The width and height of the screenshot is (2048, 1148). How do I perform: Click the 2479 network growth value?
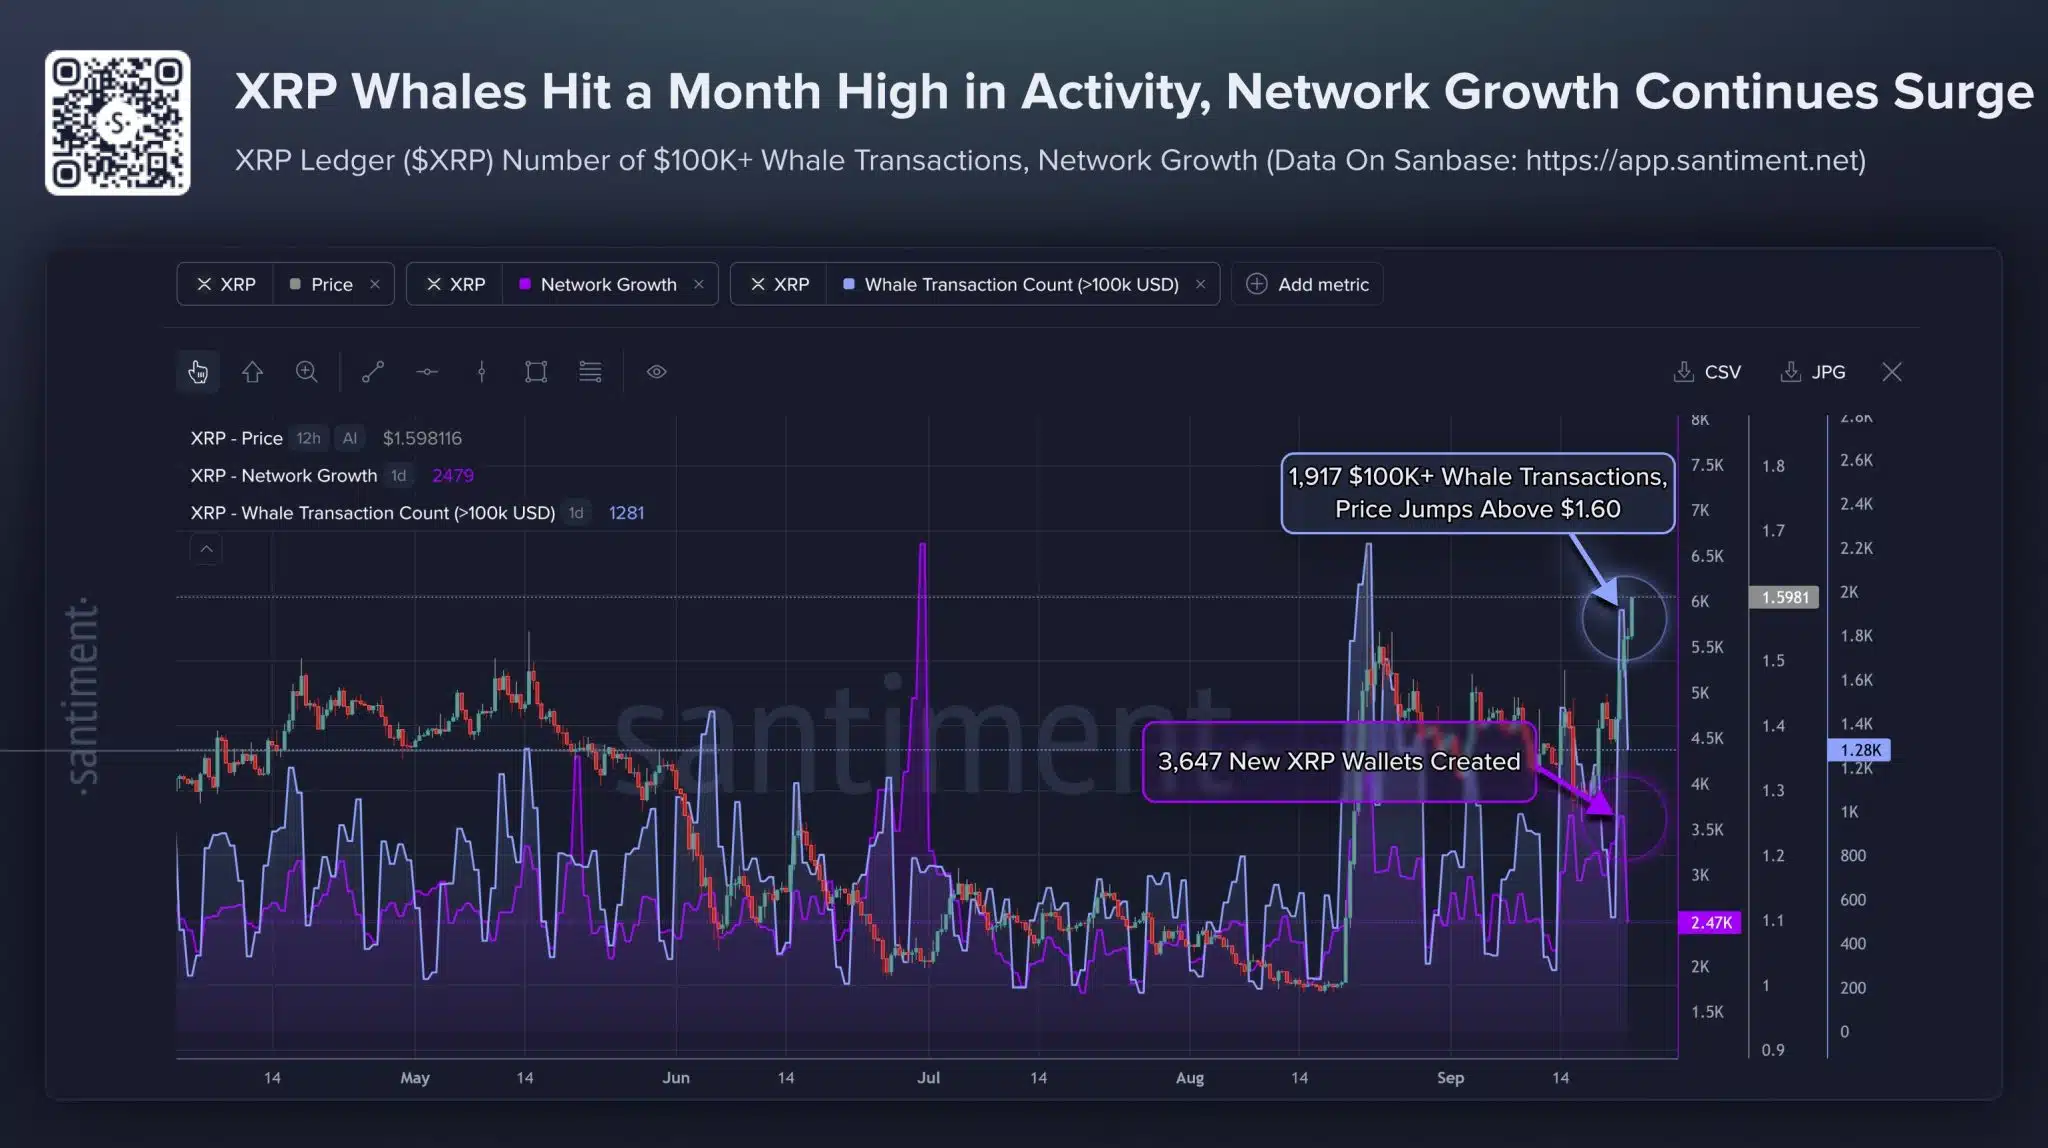[453, 476]
